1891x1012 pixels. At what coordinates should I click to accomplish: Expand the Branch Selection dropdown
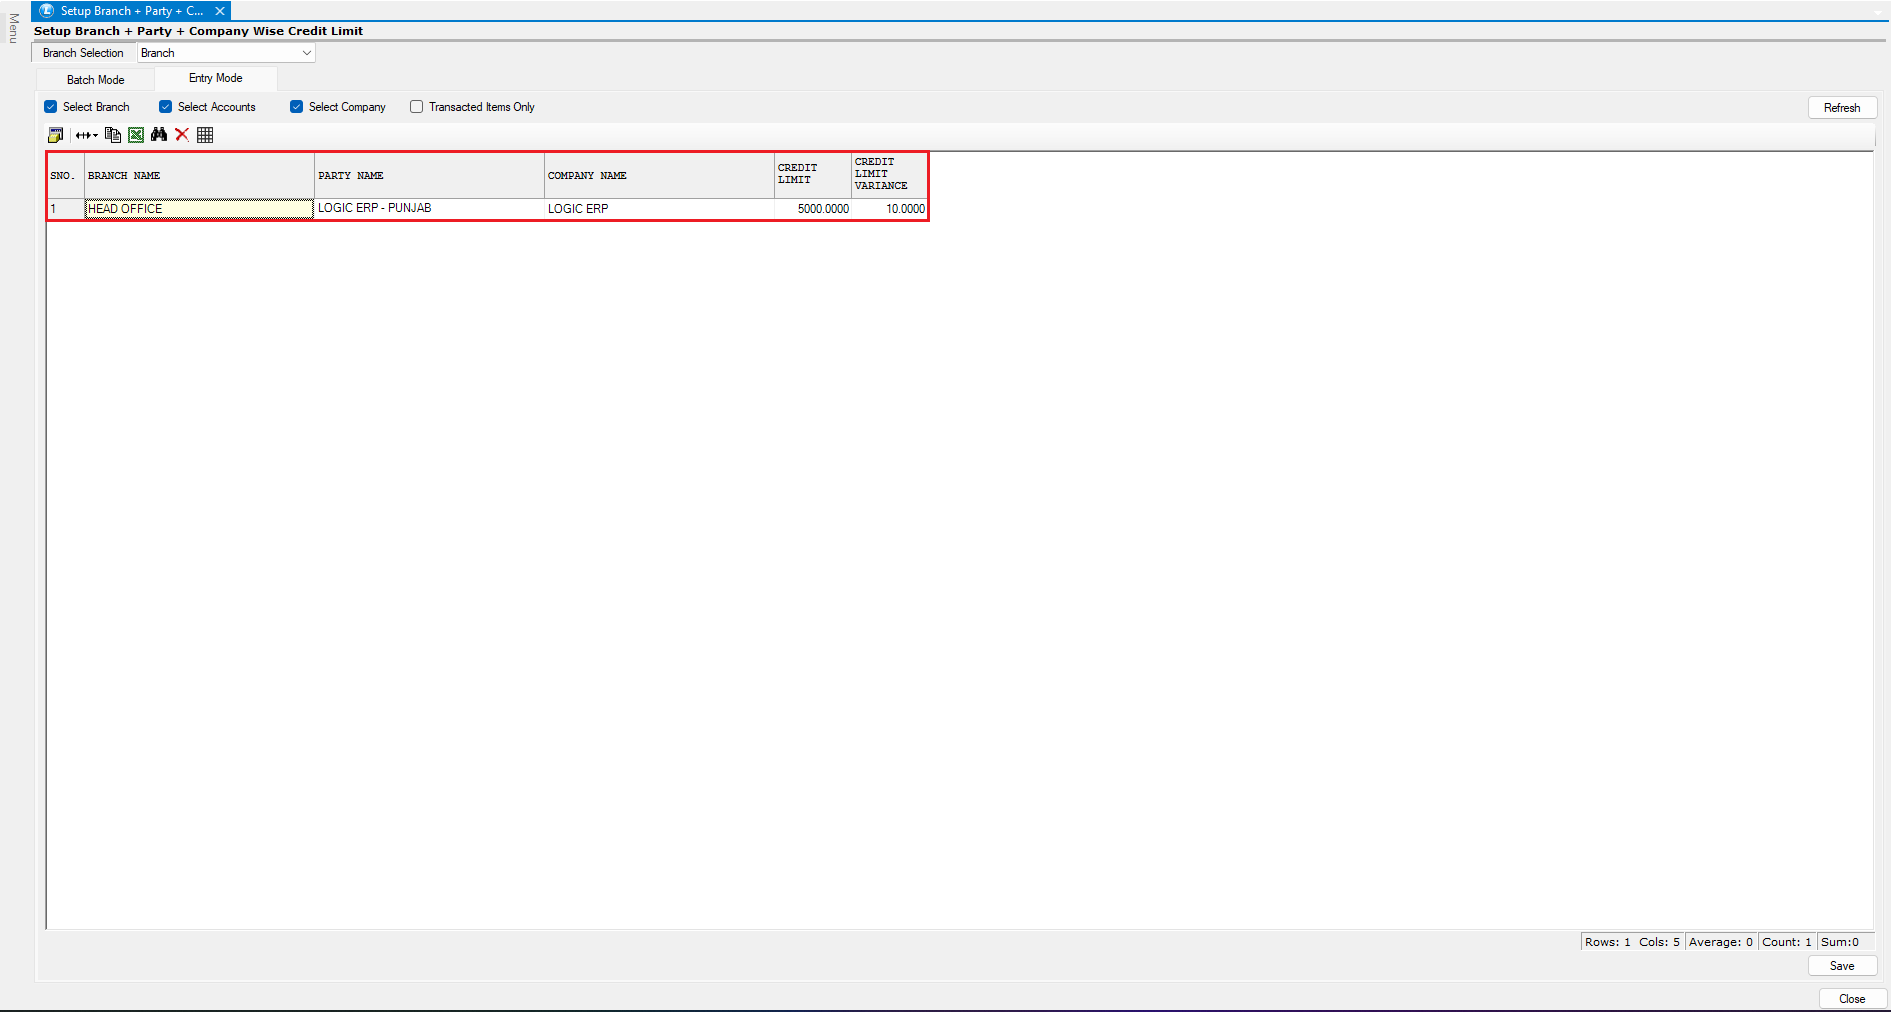click(306, 53)
